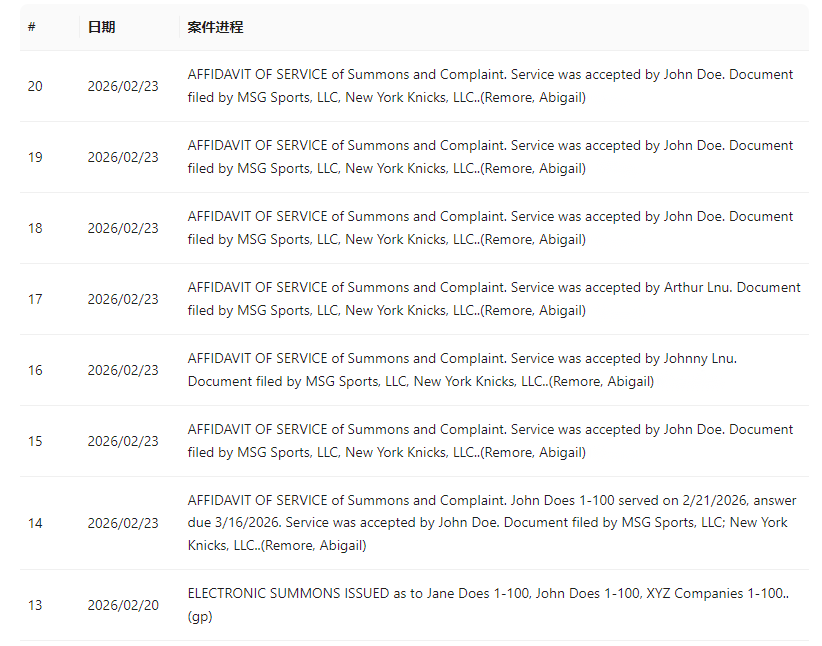Click row number 17

(35, 299)
